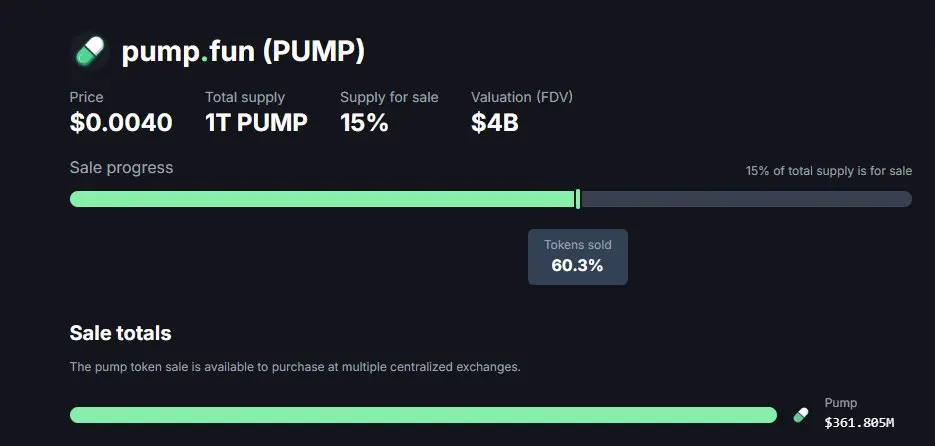Click the pump.fun pill logo icon
The height and width of the screenshot is (446, 935).
point(90,51)
